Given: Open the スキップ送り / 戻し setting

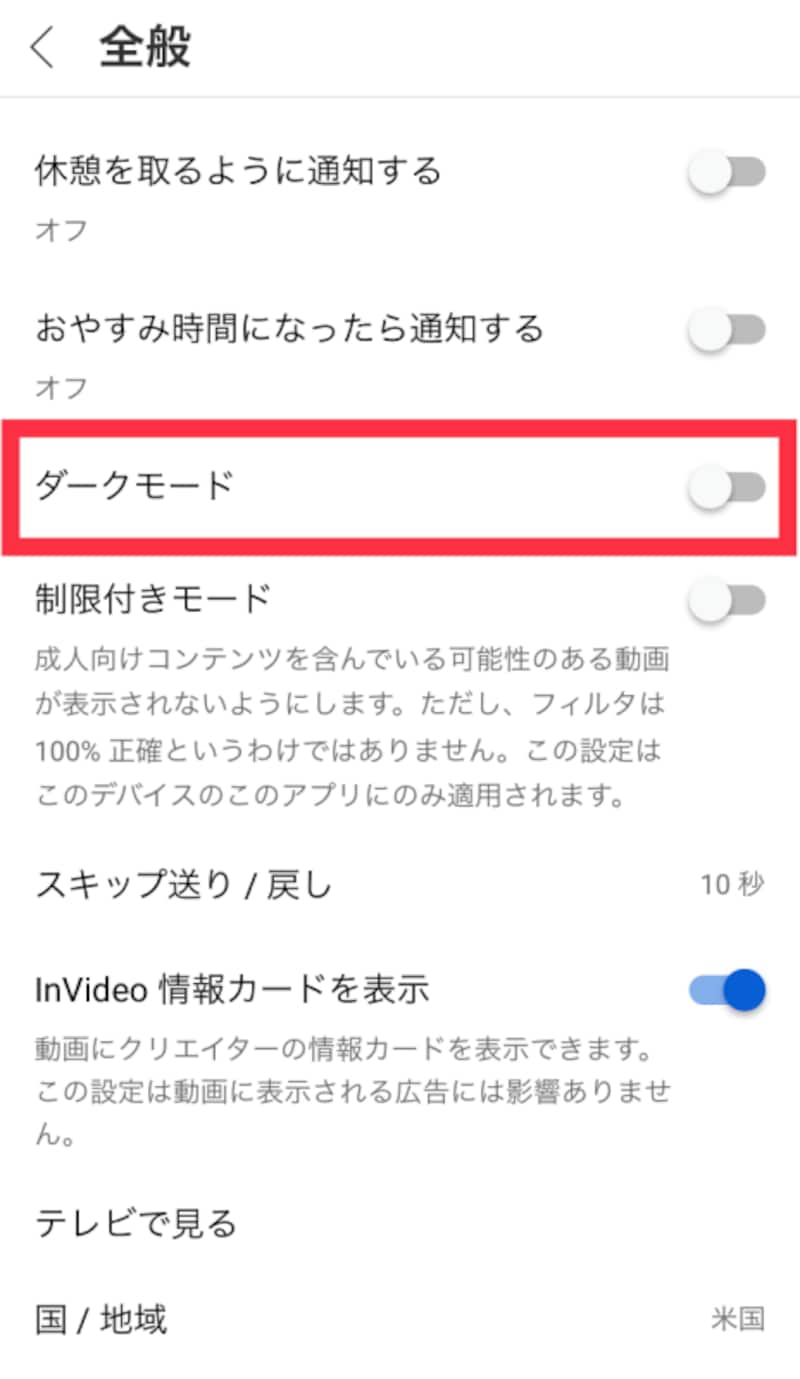Looking at the screenshot, I should tap(400, 885).
